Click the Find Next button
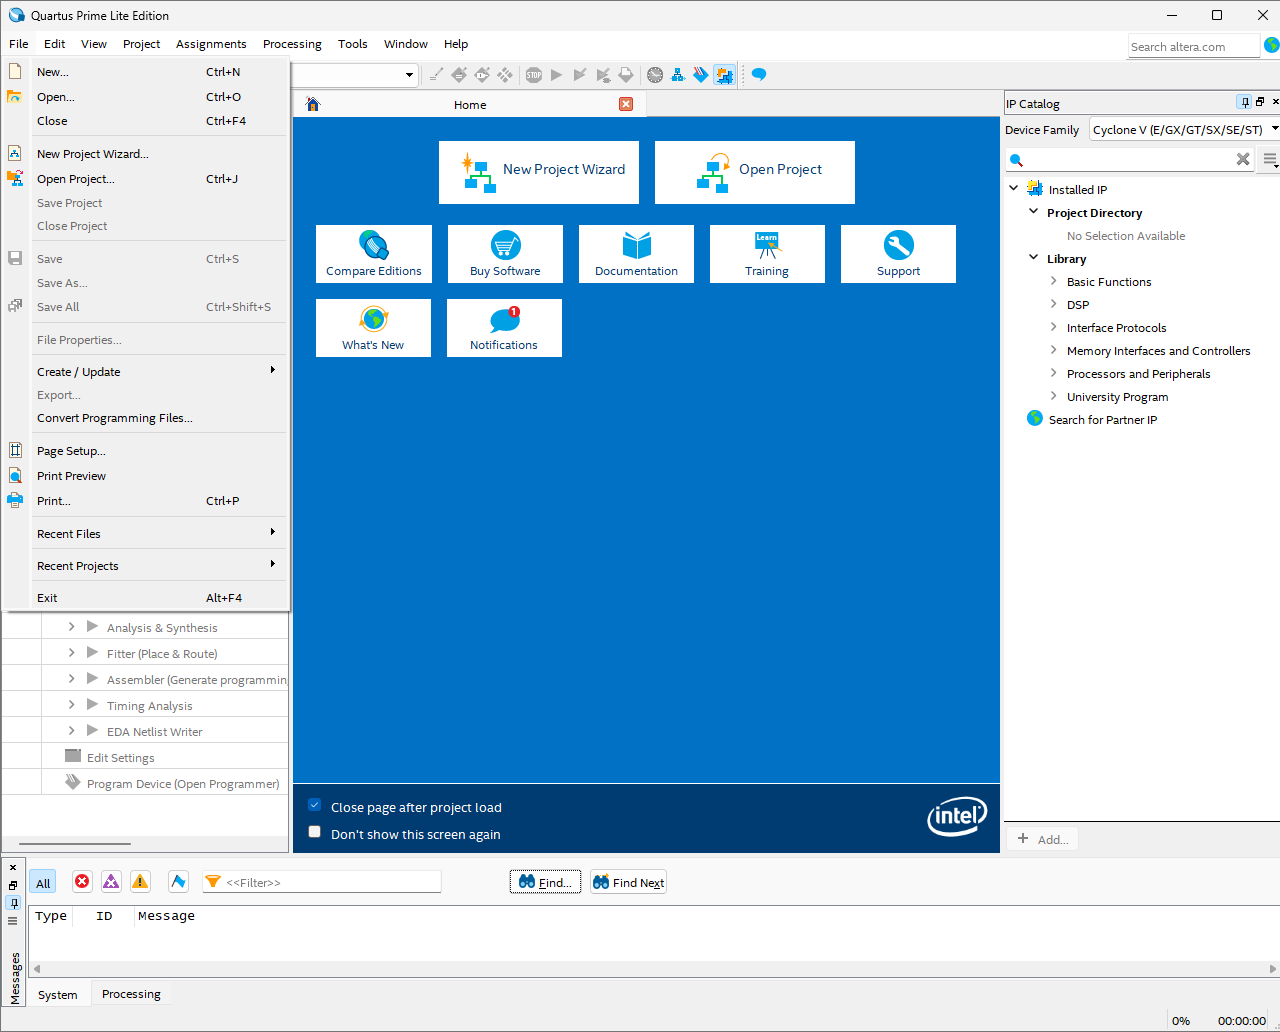The height and width of the screenshot is (1032, 1280). tap(628, 882)
